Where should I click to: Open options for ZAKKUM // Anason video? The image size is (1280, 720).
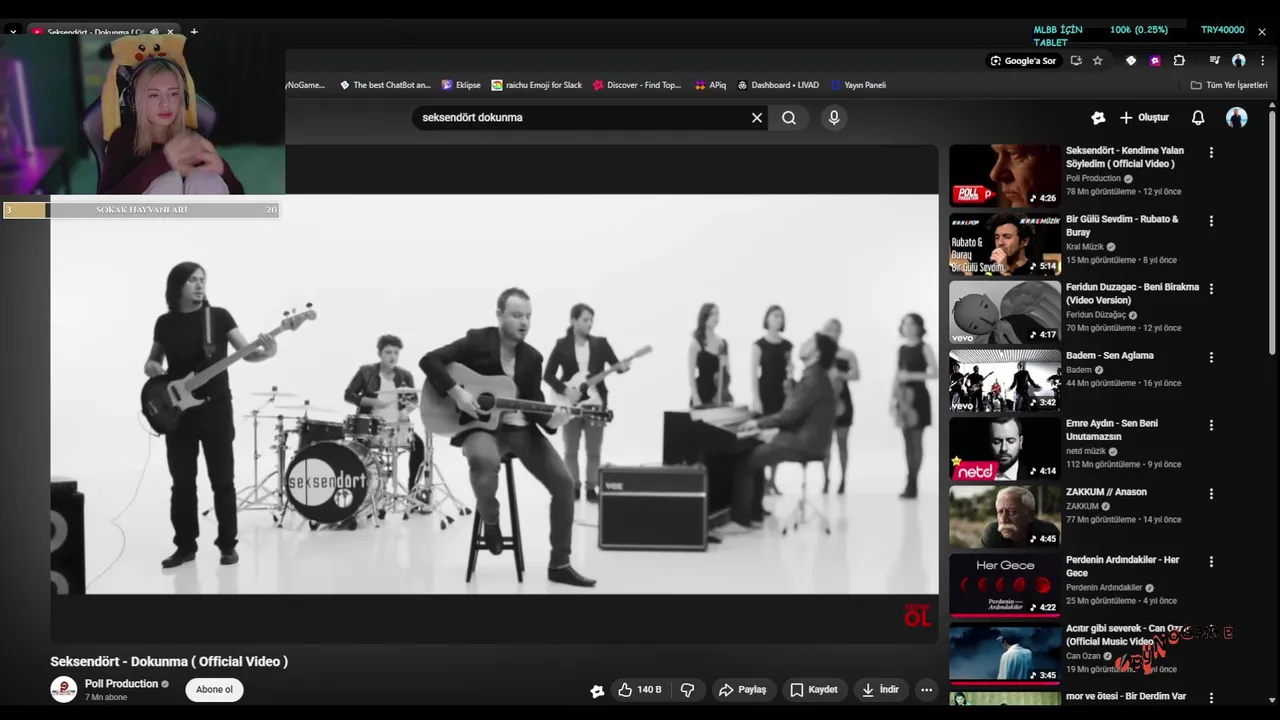[x=1211, y=494]
